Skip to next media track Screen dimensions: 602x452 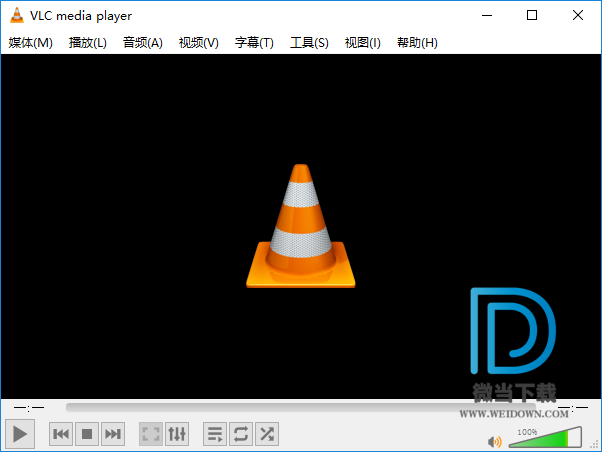coord(113,434)
